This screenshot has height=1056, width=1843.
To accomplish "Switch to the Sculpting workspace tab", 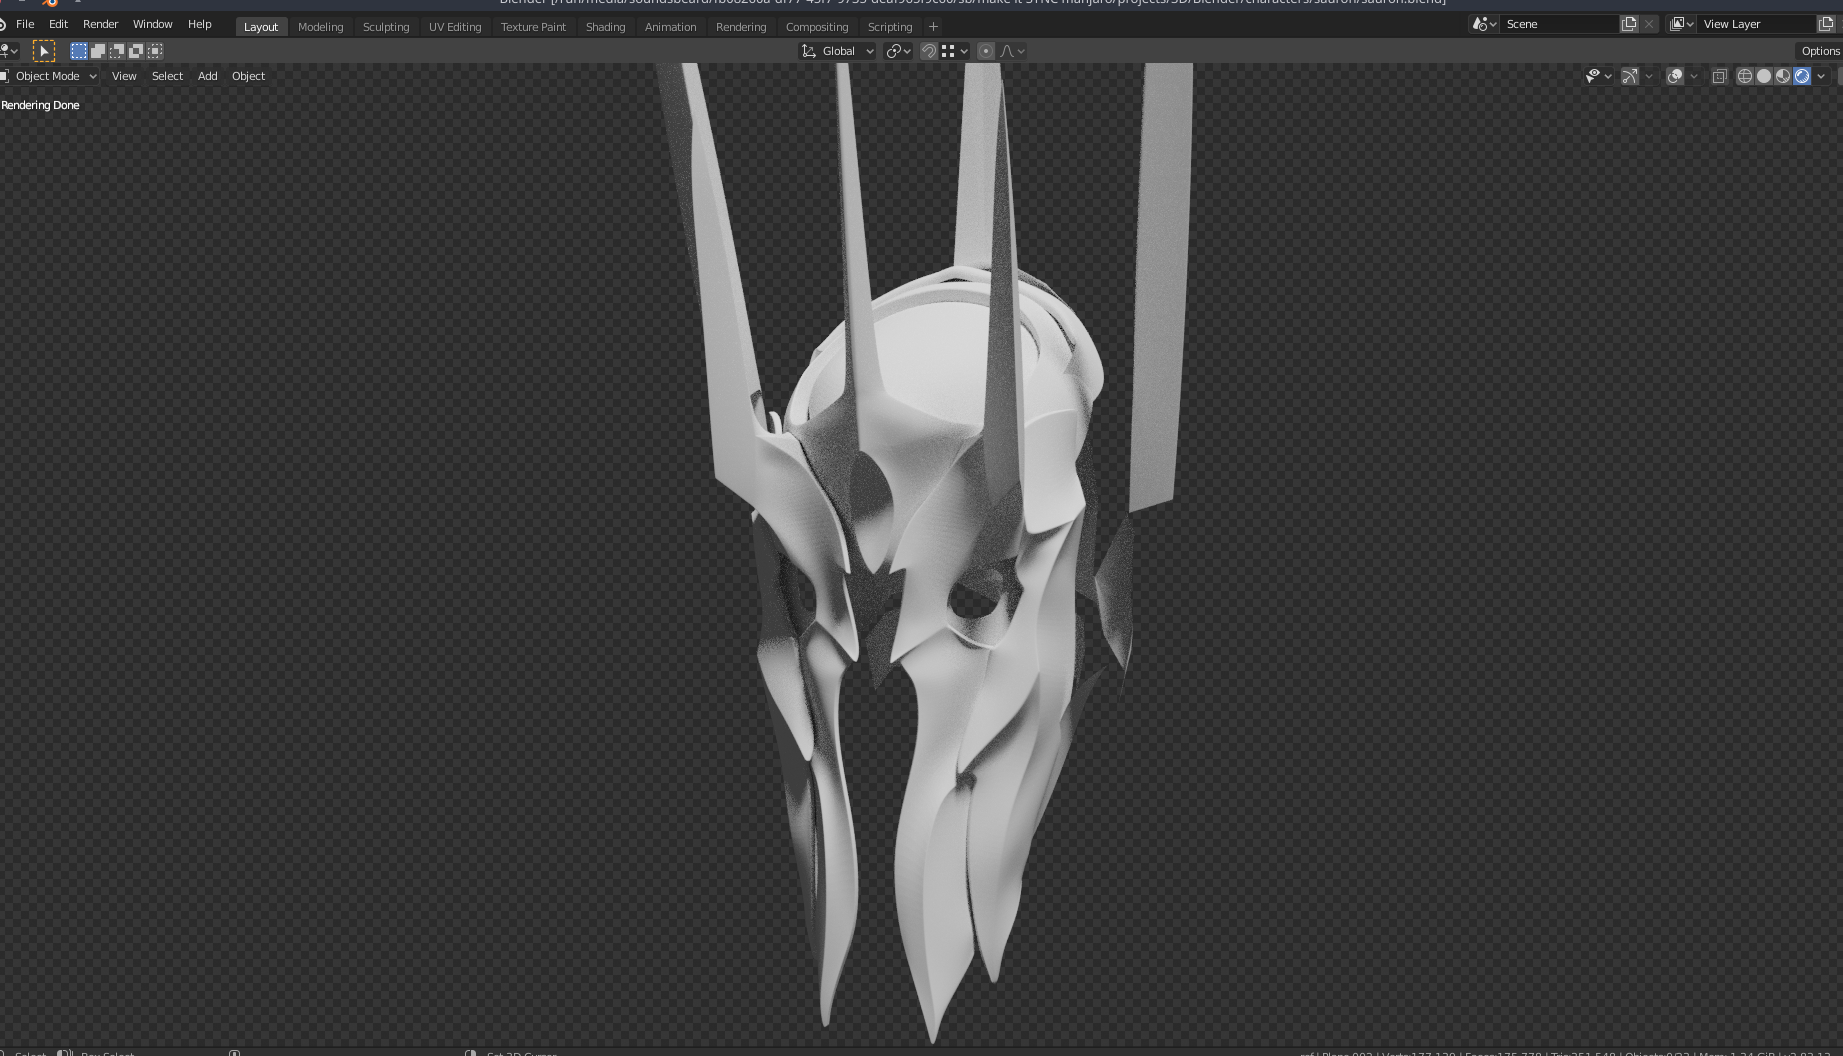I will click(386, 27).
